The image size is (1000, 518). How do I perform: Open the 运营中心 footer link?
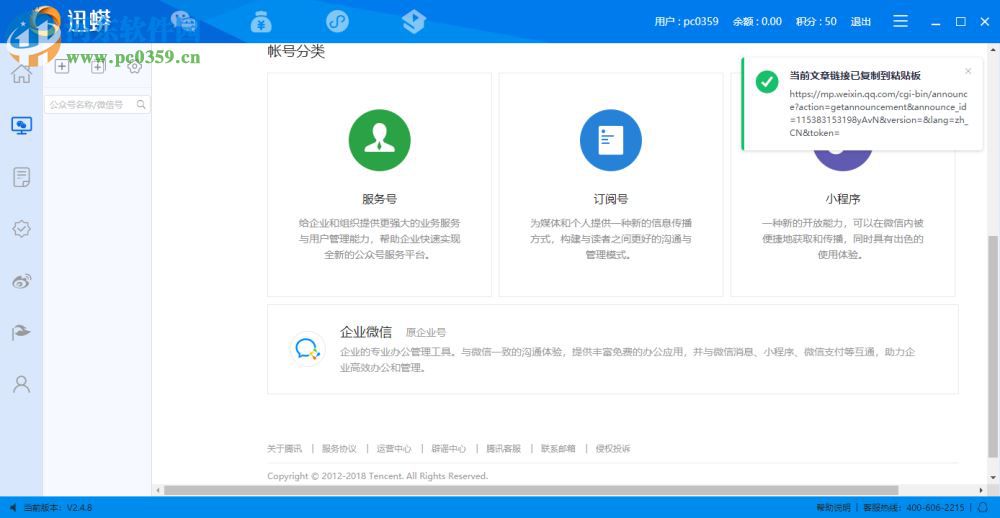pyautogui.click(x=394, y=448)
